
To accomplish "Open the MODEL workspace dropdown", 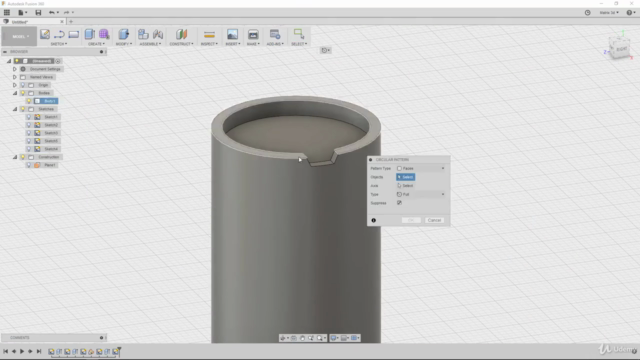I will (x=19, y=36).
